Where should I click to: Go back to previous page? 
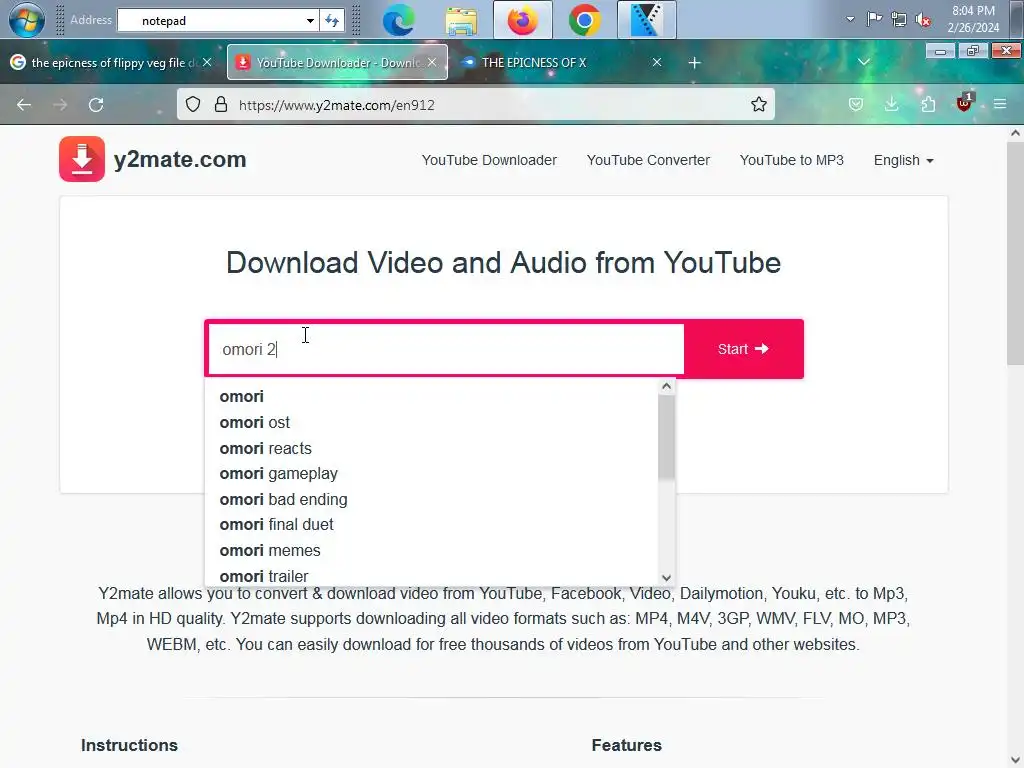[x=24, y=104]
